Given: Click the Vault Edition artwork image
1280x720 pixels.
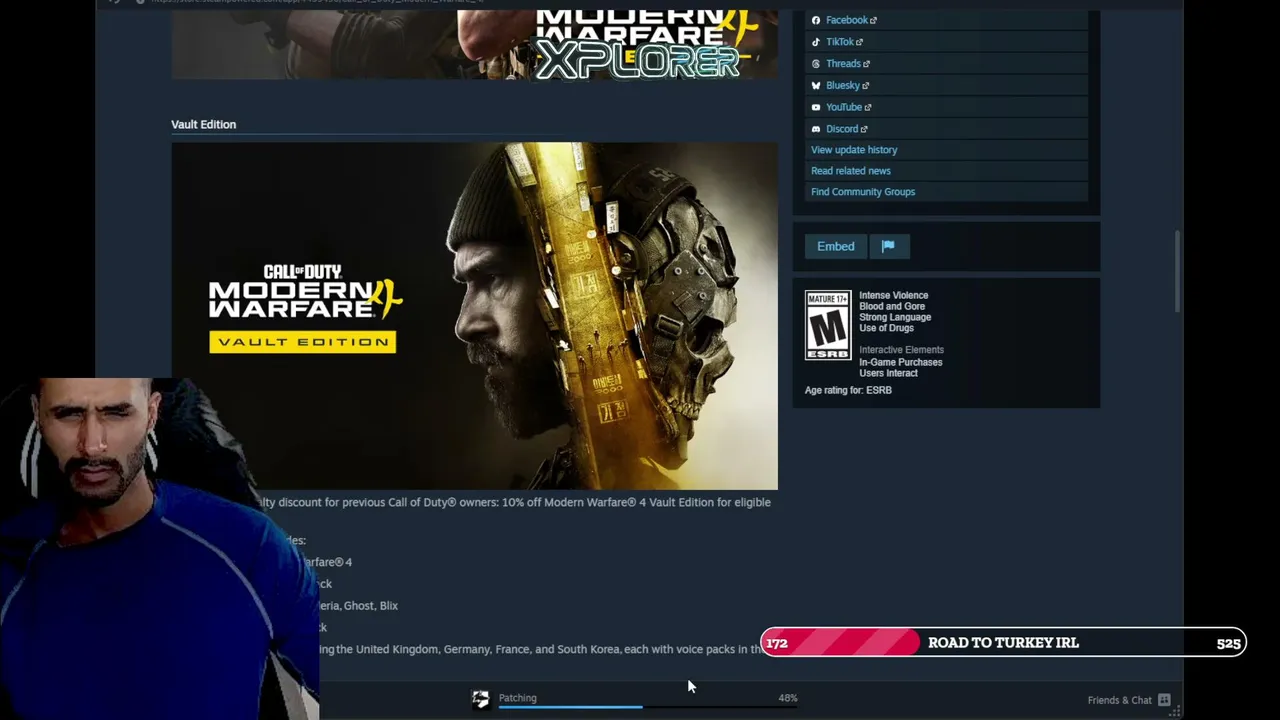Looking at the screenshot, I should [474, 316].
